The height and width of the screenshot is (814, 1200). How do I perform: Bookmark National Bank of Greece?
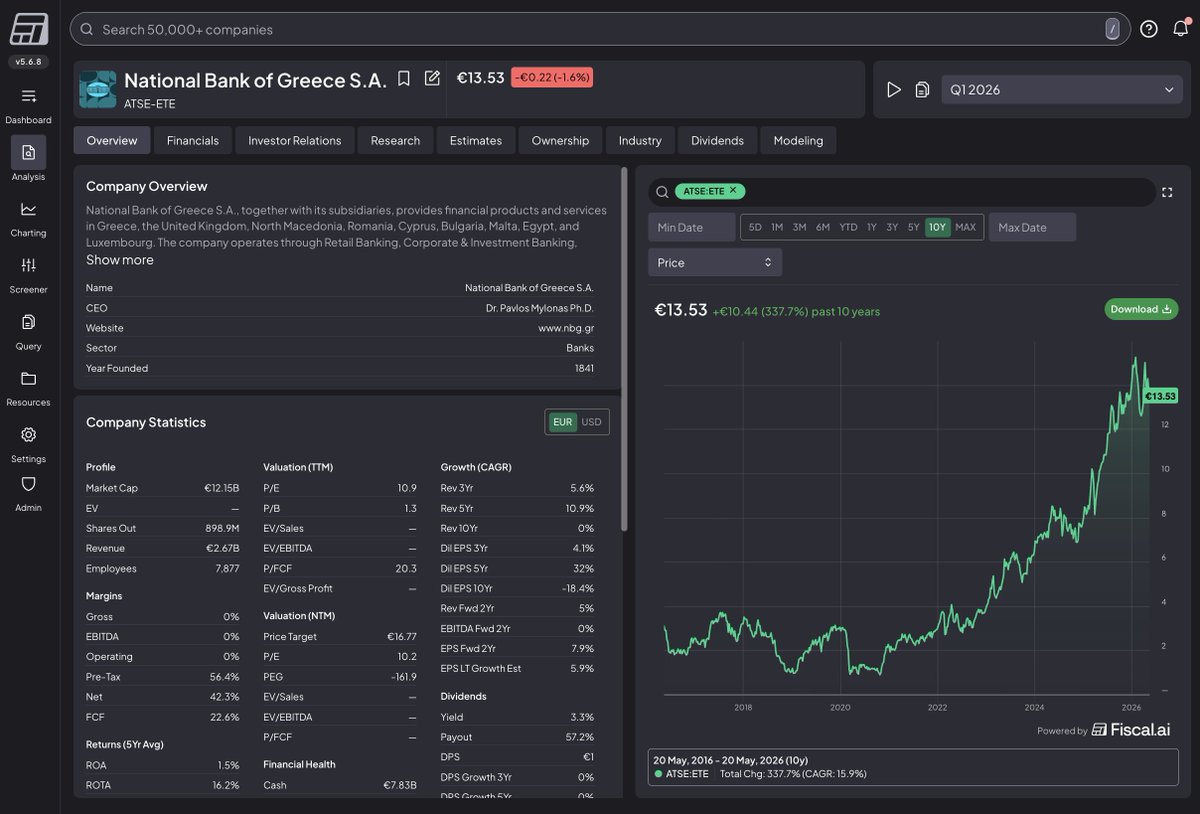pos(404,78)
